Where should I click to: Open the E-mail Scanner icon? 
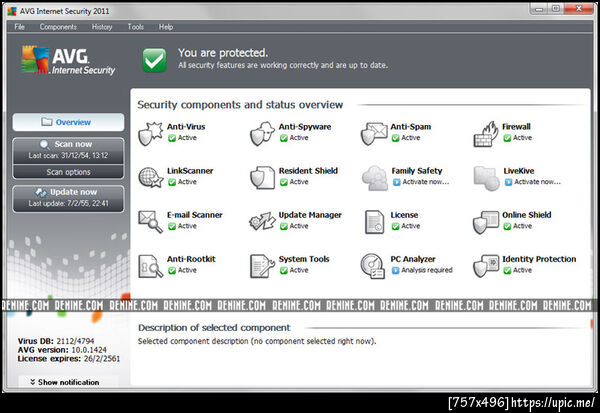pyautogui.click(x=150, y=222)
